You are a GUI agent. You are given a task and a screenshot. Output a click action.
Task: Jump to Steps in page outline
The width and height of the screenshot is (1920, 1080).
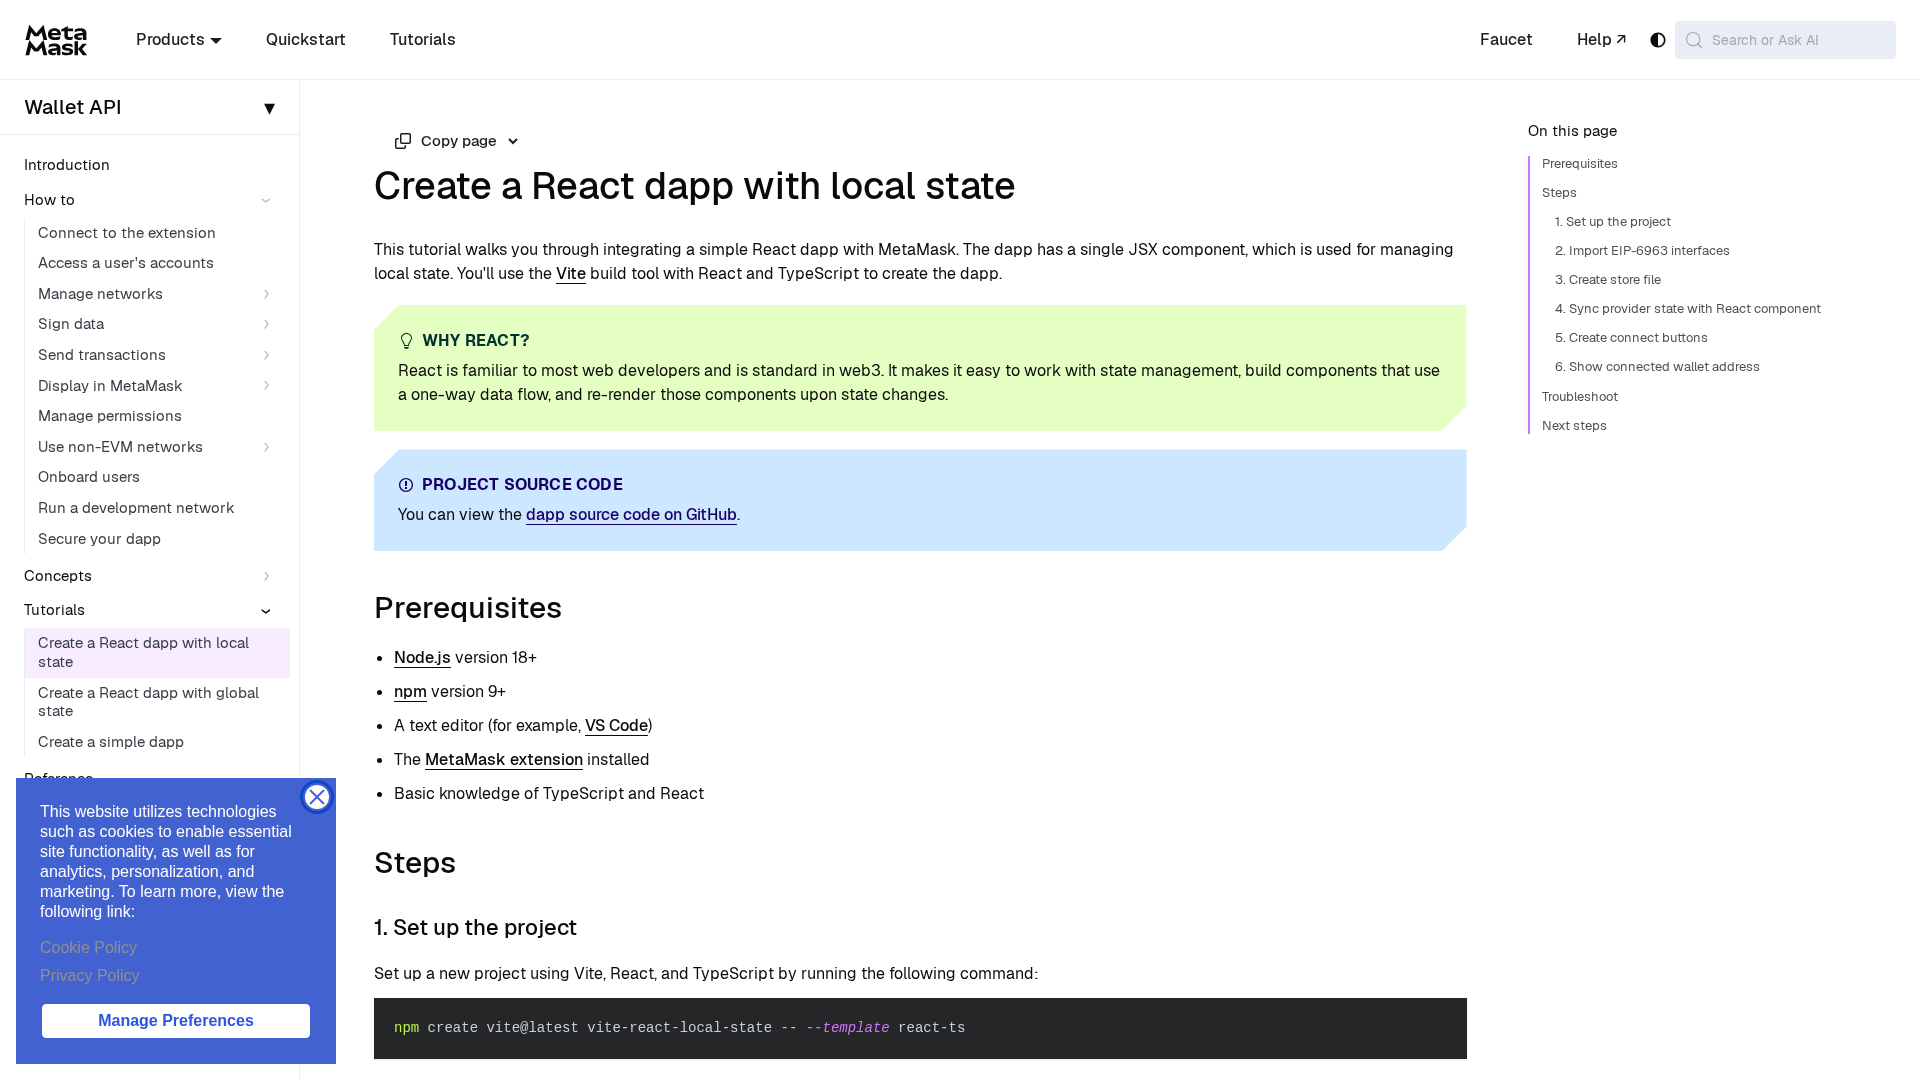click(x=1559, y=193)
